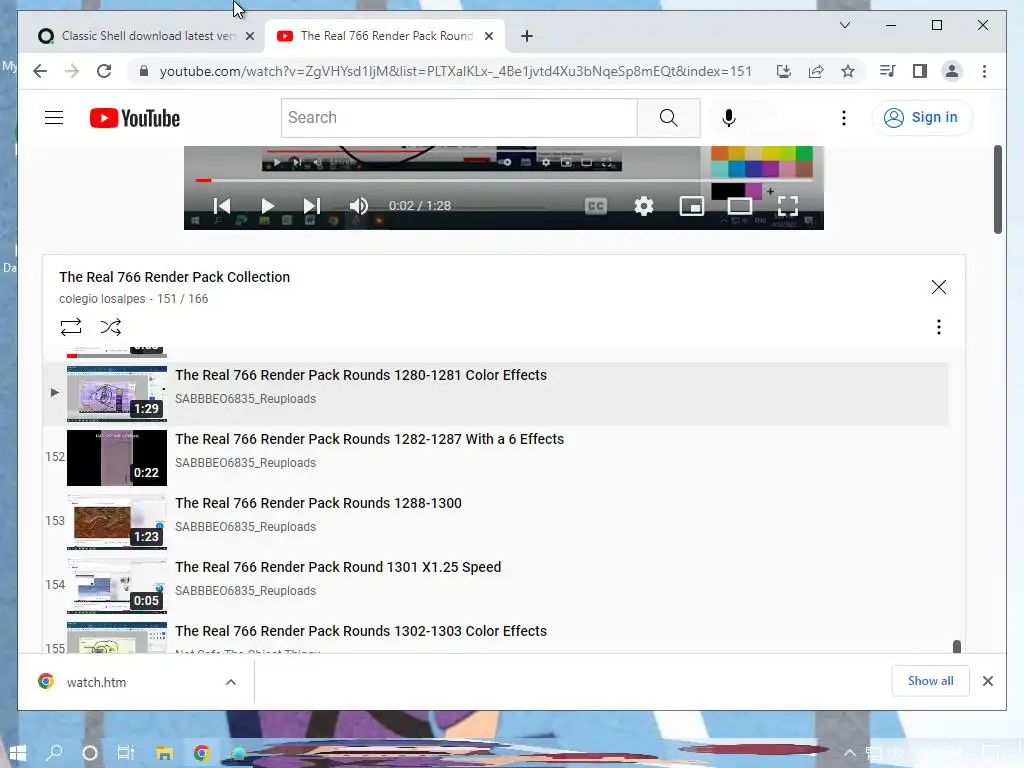Play the video with the play button
The height and width of the screenshot is (768, 1024).
click(x=267, y=206)
